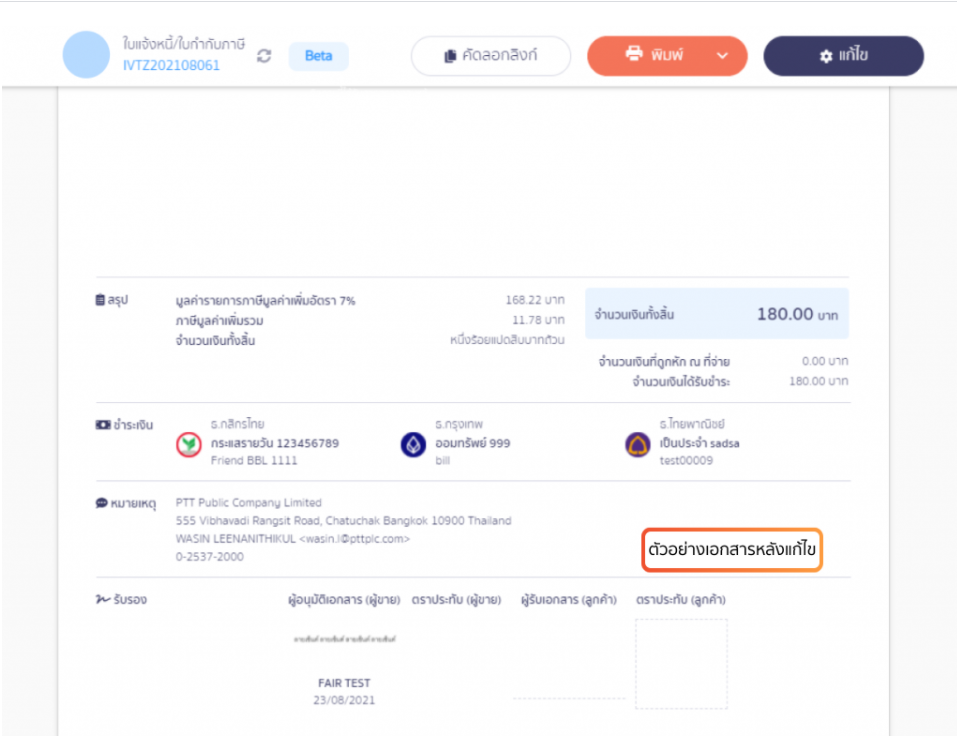Click the customer signature dashed line

pyautogui.click(x=568, y=698)
